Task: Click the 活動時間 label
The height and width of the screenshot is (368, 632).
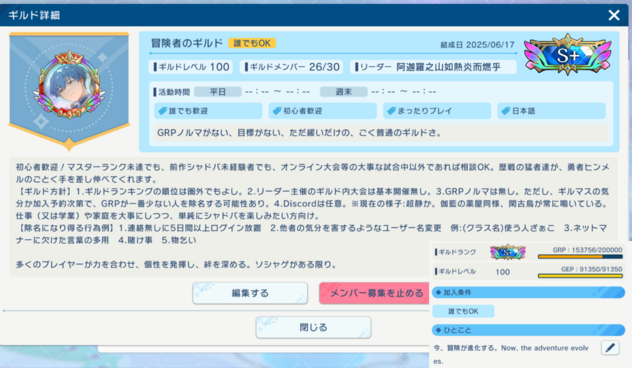Action: [173, 92]
